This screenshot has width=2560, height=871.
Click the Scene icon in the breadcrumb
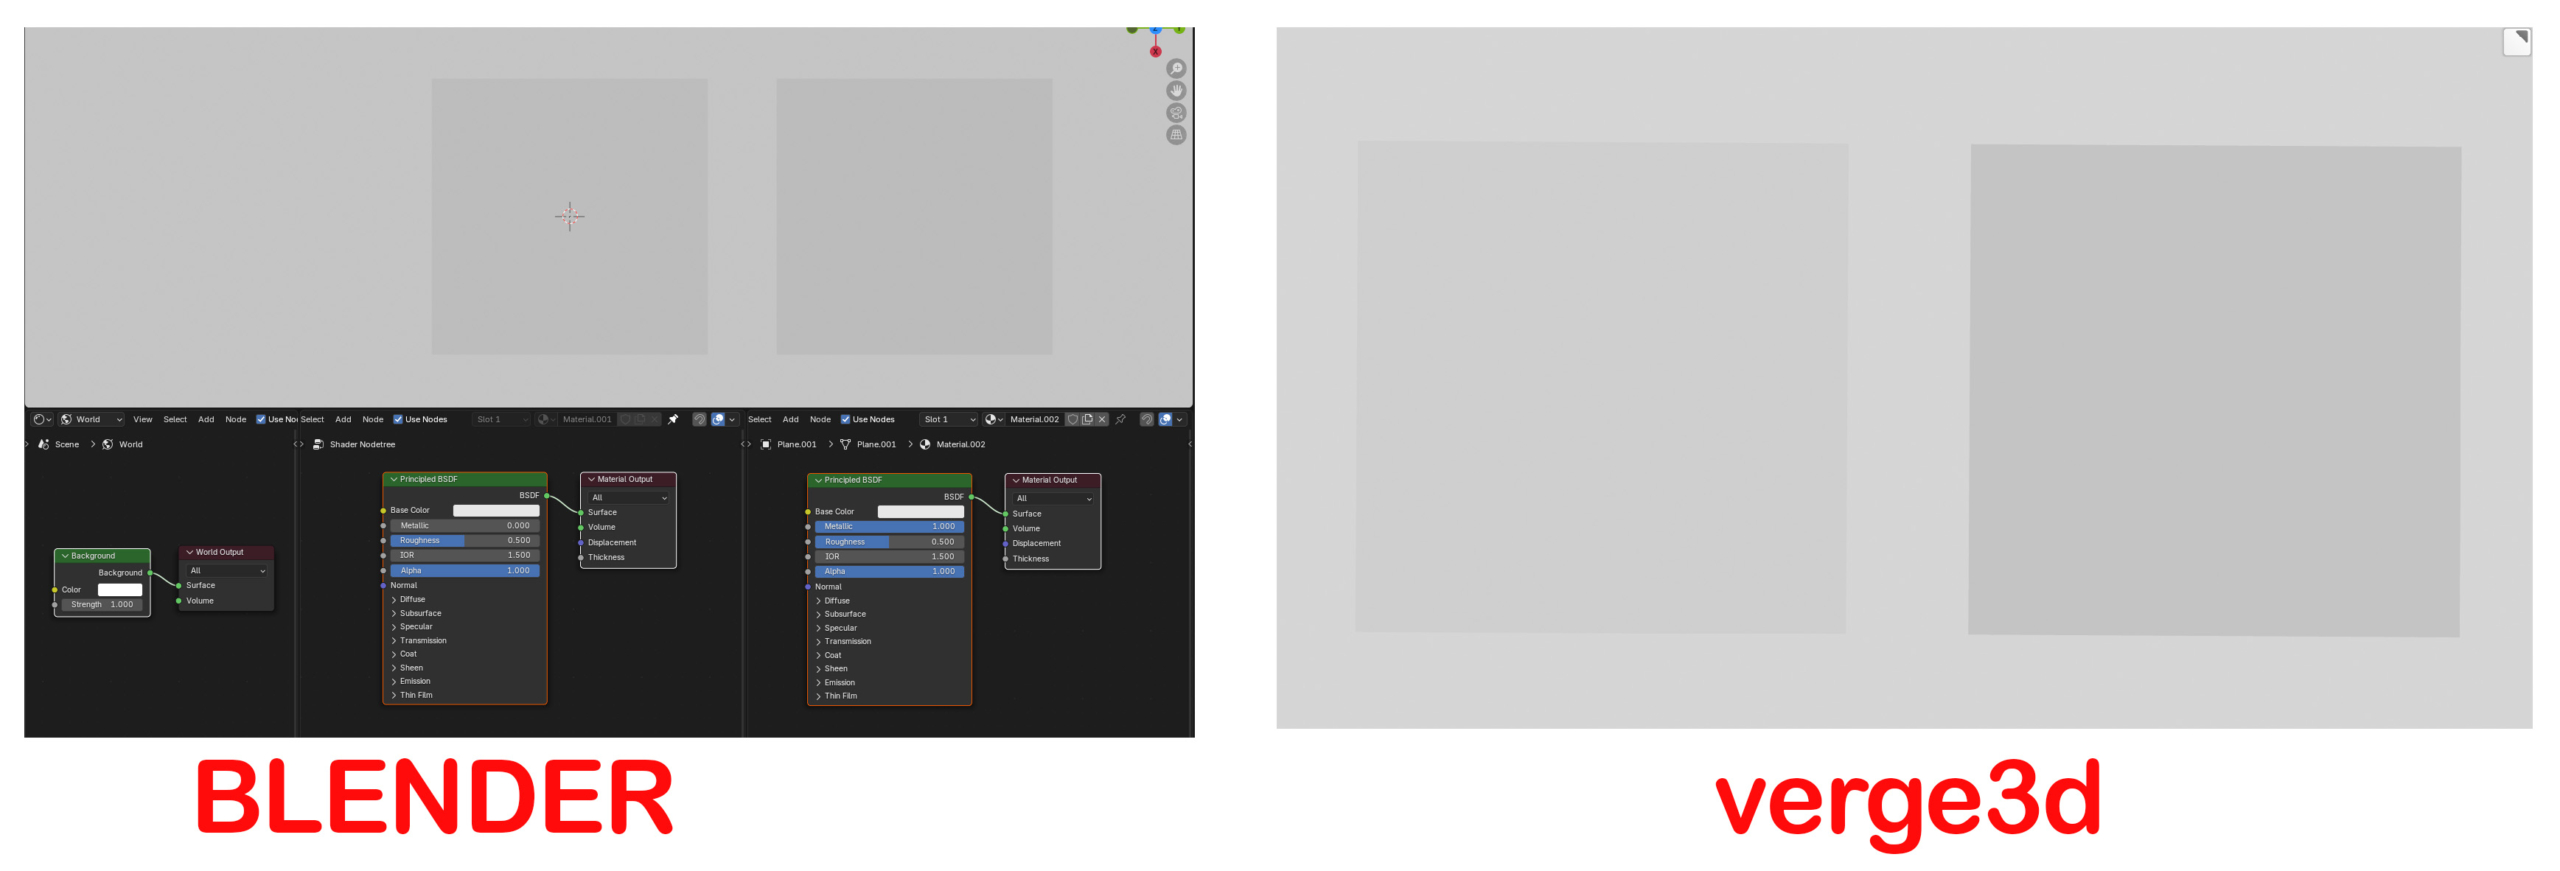pyautogui.click(x=43, y=444)
